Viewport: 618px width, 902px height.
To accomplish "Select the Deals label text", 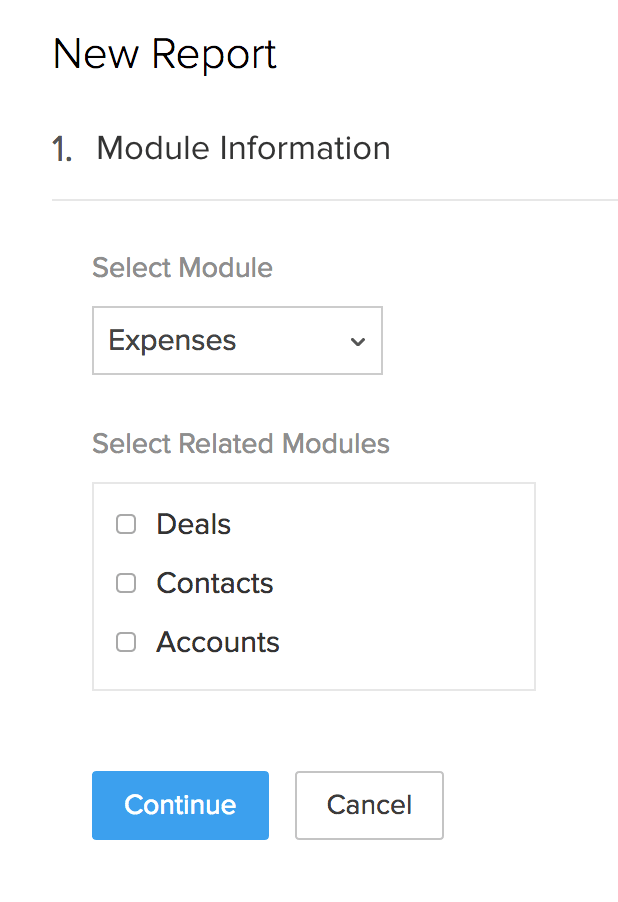I will tap(193, 524).
